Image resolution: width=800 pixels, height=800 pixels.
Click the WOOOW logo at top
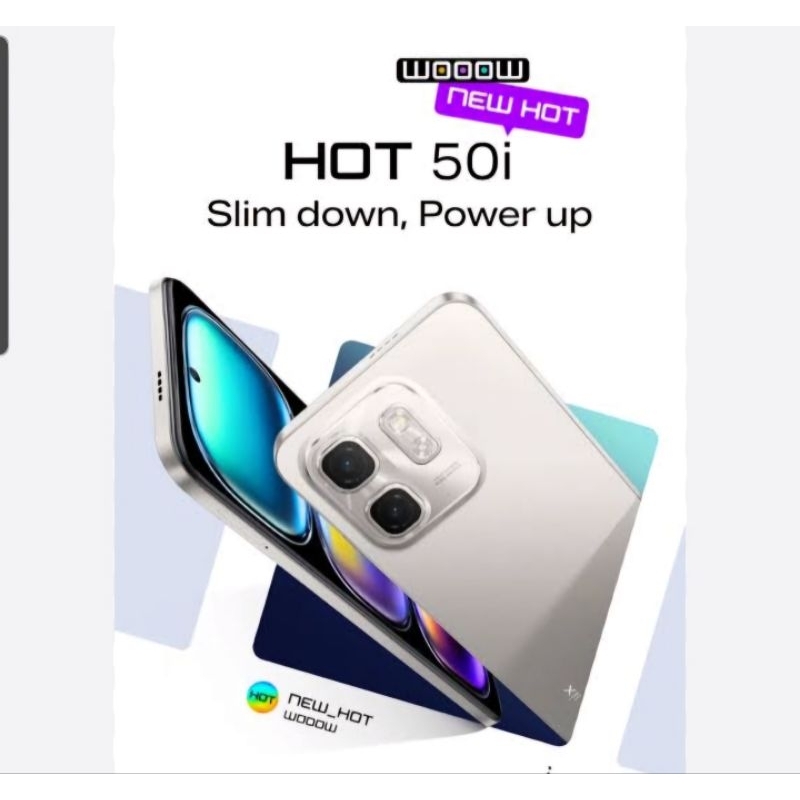[462, 70]
